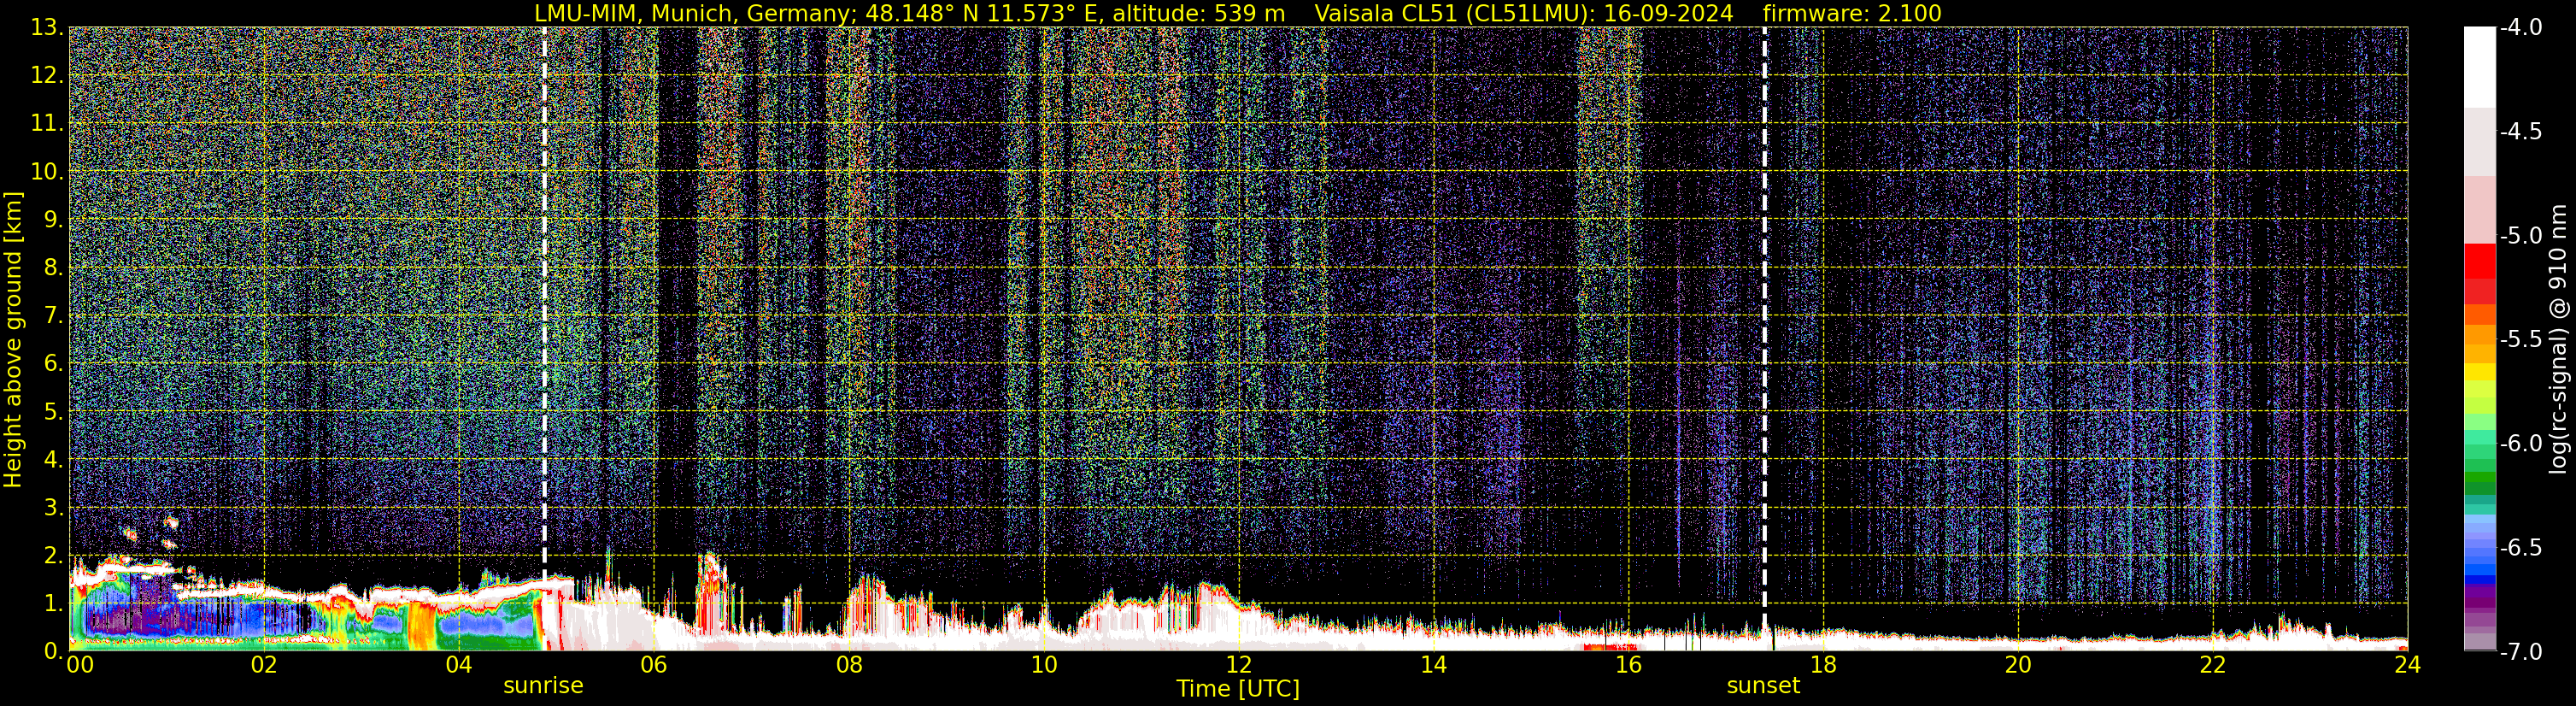Click the 'log(rc-signal) @ 910 nm' colorbar label

click(x=2558, y=340)
